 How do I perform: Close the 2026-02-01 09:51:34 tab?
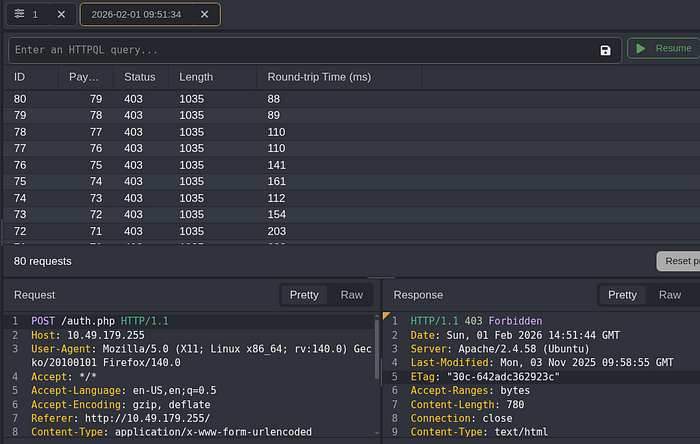[x=204, y=14]
